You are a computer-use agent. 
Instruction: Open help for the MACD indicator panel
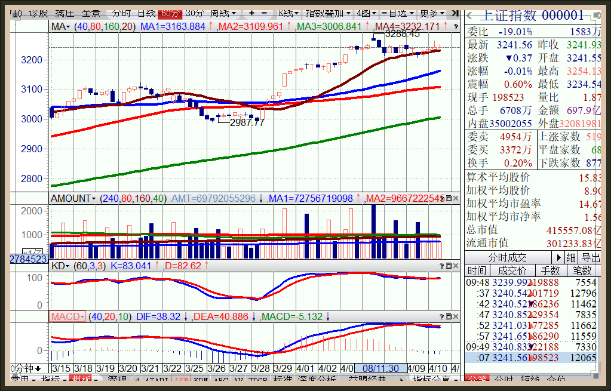click(x=442, y=317)
